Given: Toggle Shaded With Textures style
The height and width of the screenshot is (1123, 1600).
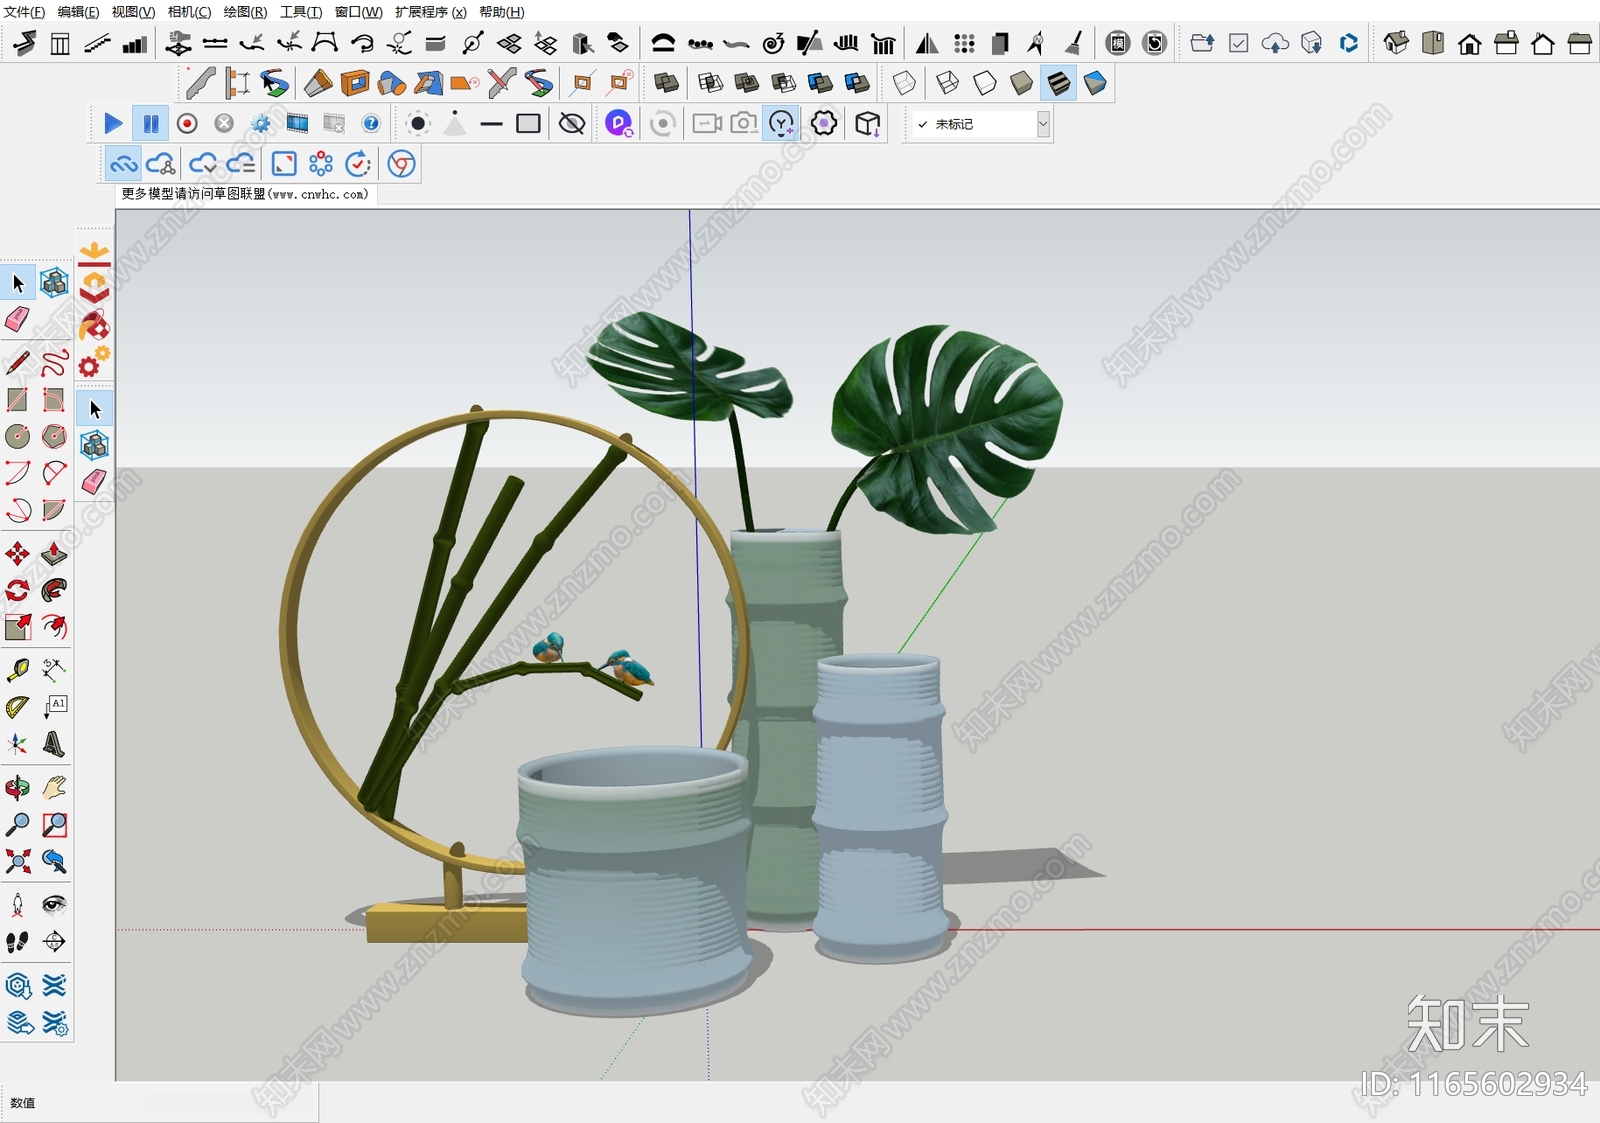Looking at the screenshot, I should 1058,83.
